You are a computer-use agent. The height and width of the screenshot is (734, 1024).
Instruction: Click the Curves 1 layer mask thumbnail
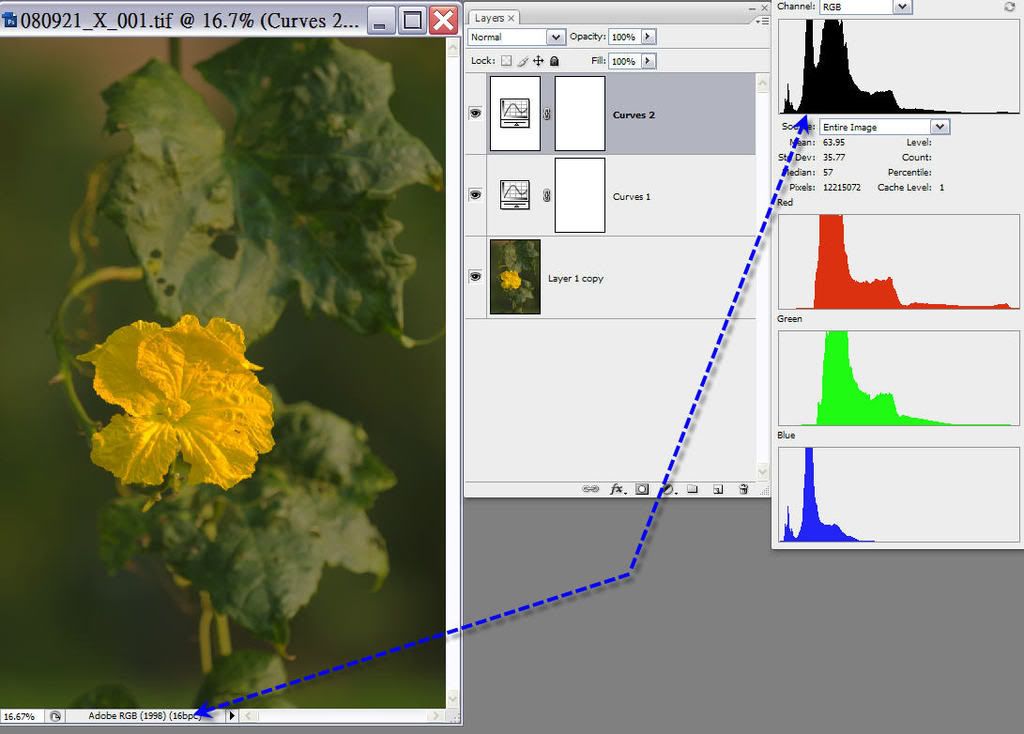coord(580,195)
